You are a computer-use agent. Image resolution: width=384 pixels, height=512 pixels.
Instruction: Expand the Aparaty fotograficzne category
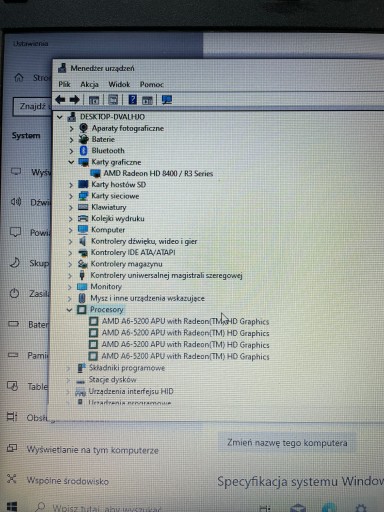(x=71, y=128)
